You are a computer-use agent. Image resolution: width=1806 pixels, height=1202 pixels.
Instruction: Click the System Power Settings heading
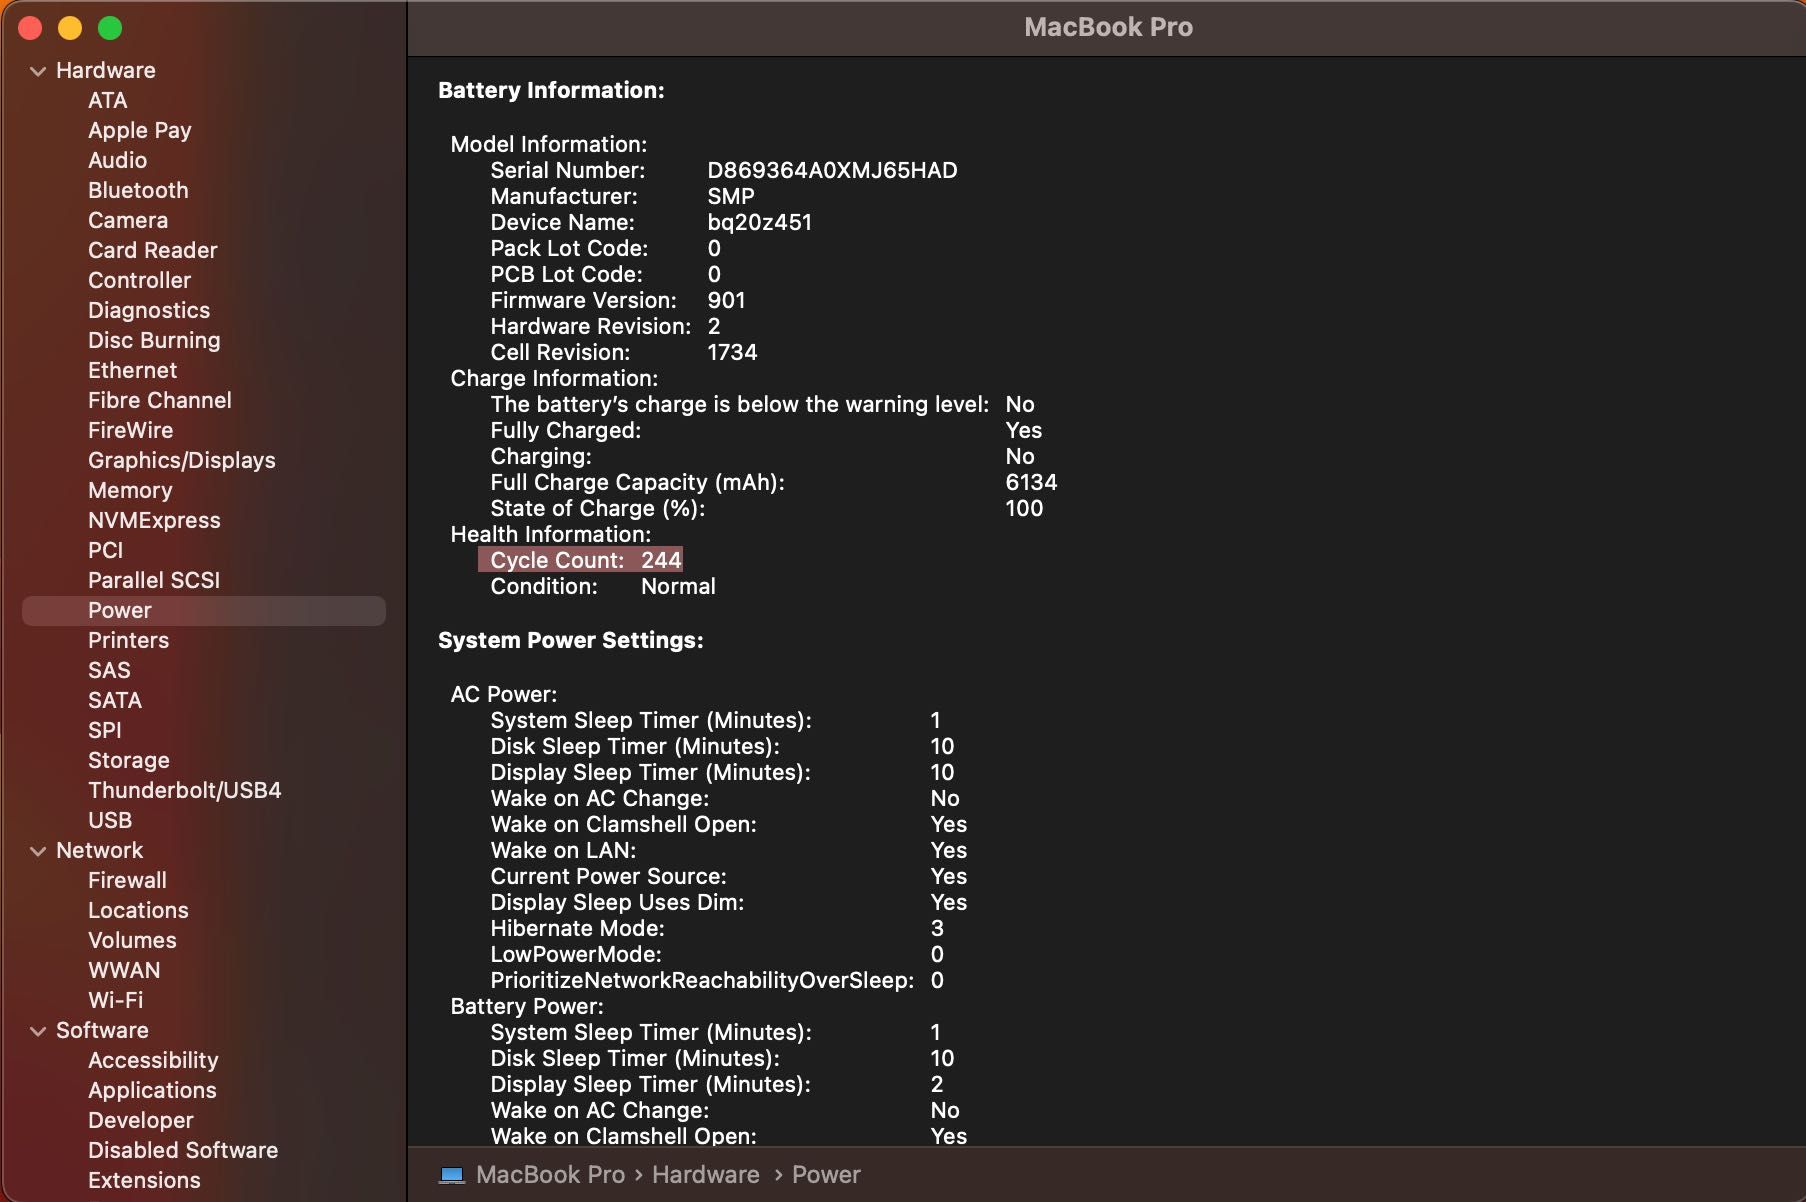point(571,640)
